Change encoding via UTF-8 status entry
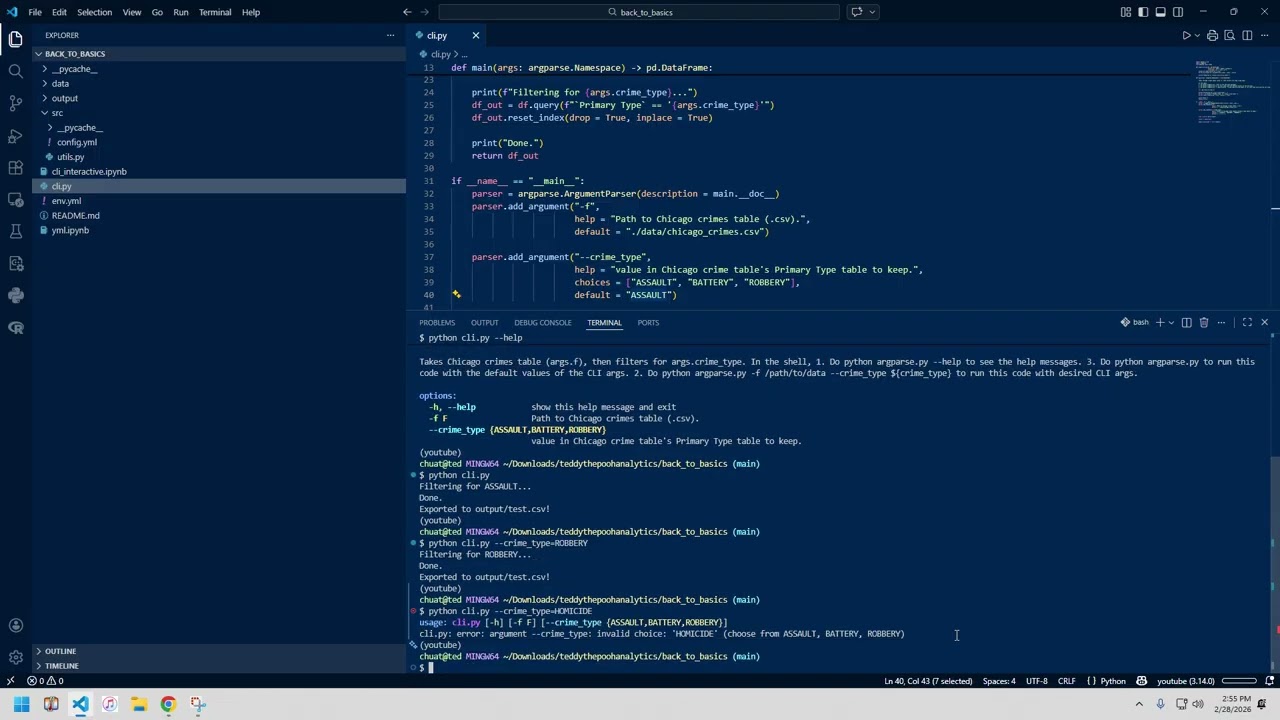The height and width of the screenshot is (720, 1280). pyautogui.click(x=1037, y=681)
